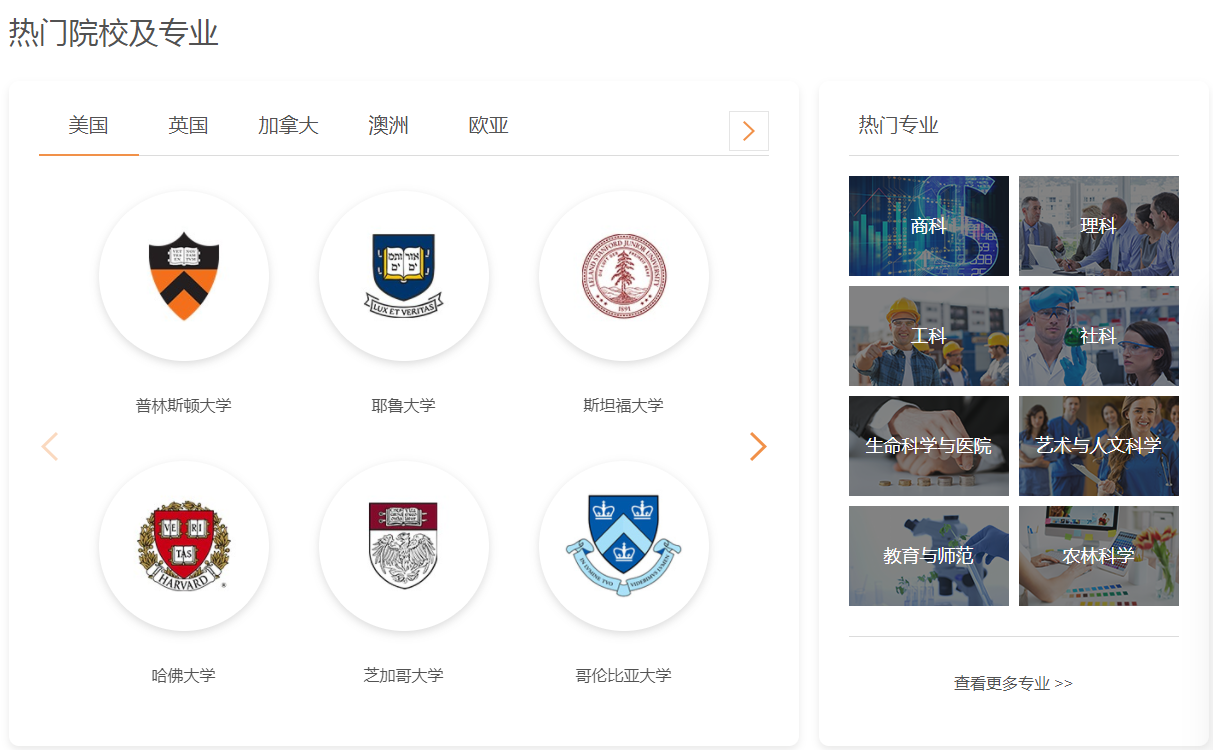Click the 芝加哥大学 name label
The width and height of the screenshot is (1213, 750).
[404, 675]
